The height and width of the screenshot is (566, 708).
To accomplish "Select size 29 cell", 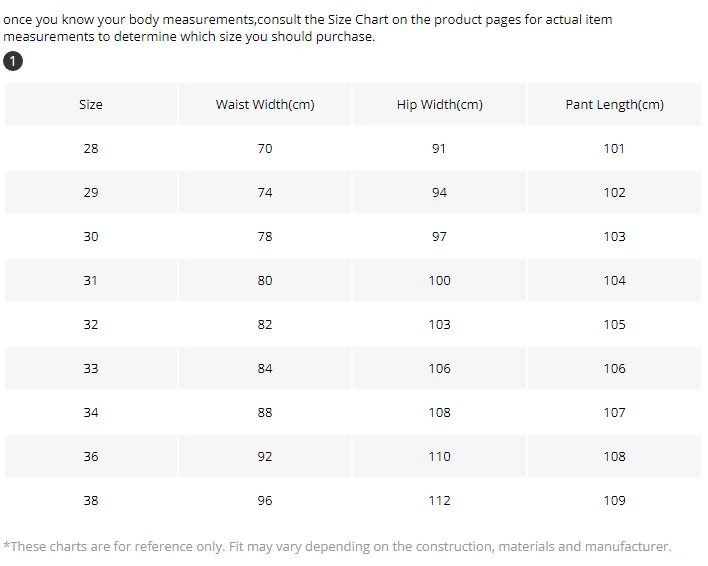I will coord(91,192).
